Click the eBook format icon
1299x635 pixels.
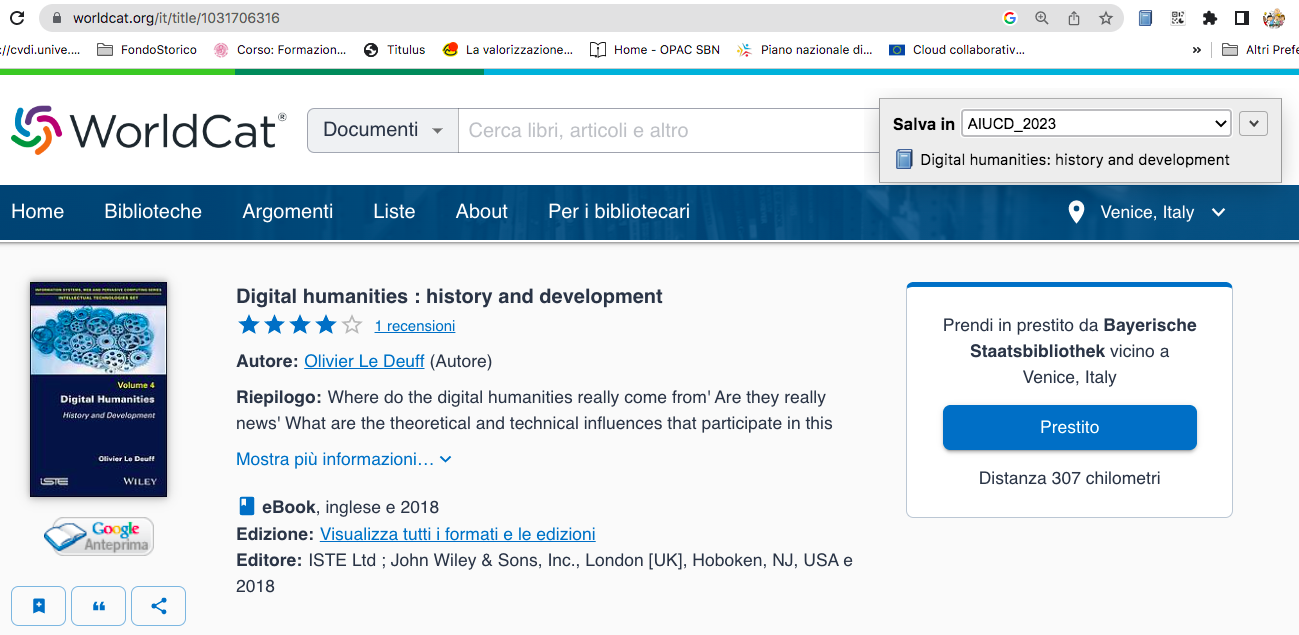point(246,506)
